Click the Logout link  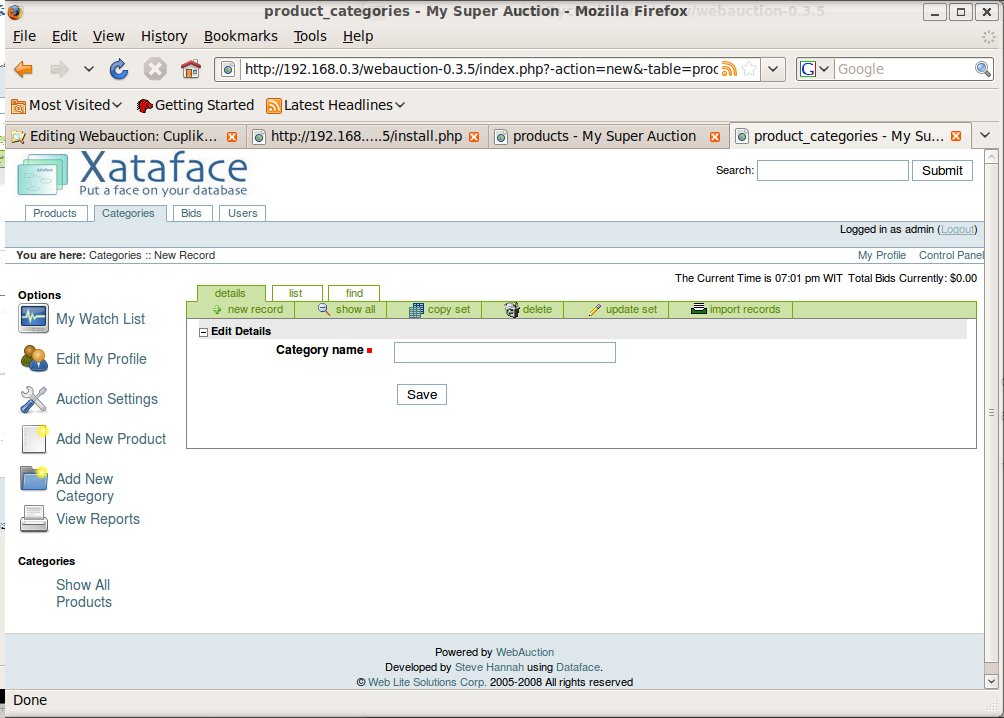coord(957,229)
